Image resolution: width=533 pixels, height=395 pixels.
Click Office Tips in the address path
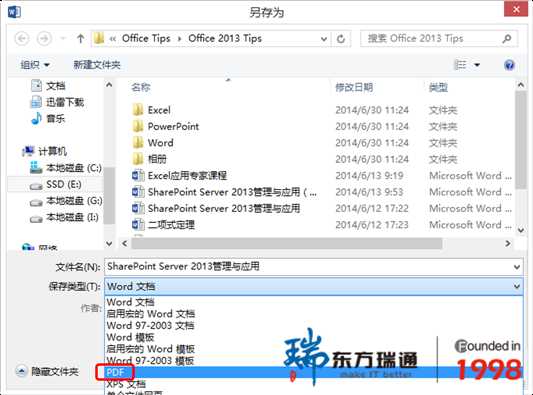coord(146,38)
